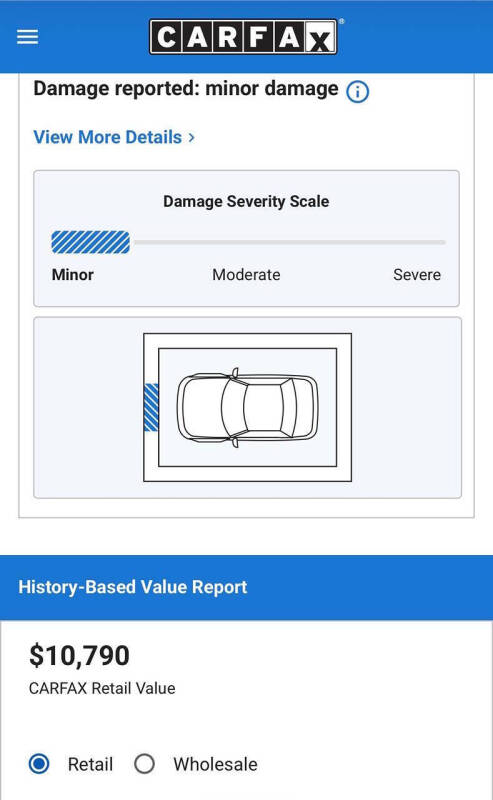Screen dimensions: 493x800
Task: Click the CARFAX Retail Value caption
Action: click(x=102, y=688)
